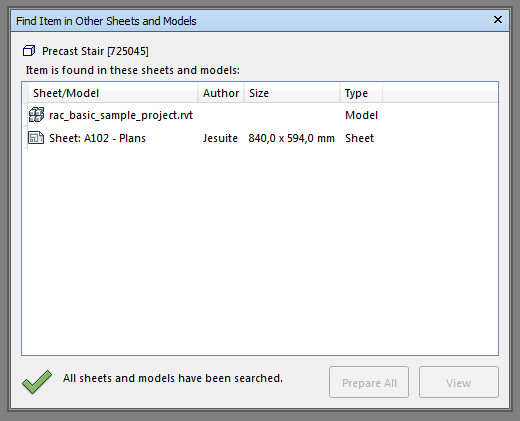Select the rac_basic_sample_project.rvt model icon
Screen dimensions: 520x421
(x=36, y=115)
